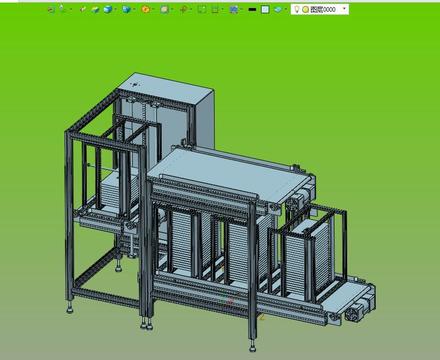Select the blue cube shaded display icon
Screen dimensions: 440x360
click(108, 10)
